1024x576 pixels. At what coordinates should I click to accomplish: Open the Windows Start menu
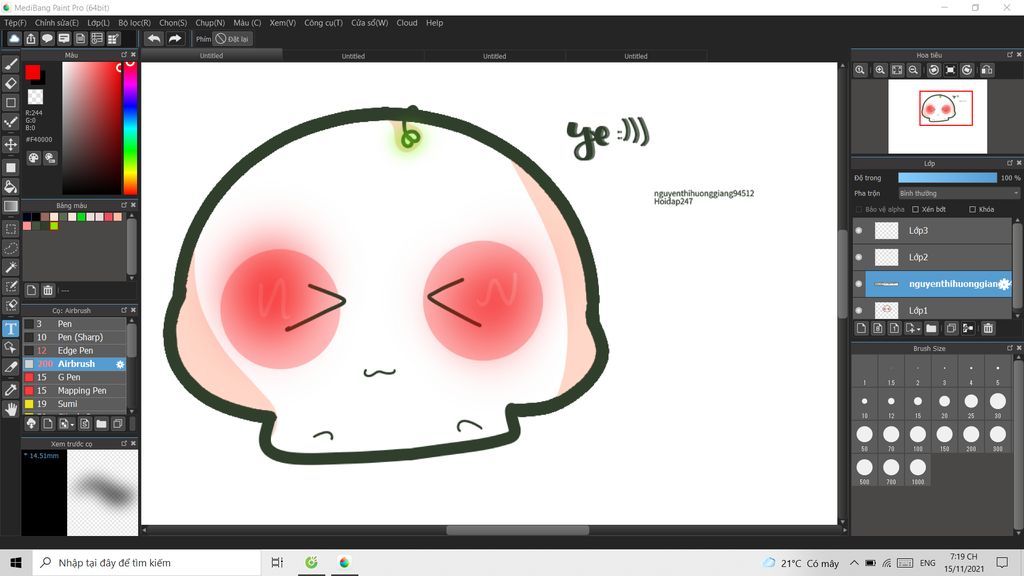(16, 562)
